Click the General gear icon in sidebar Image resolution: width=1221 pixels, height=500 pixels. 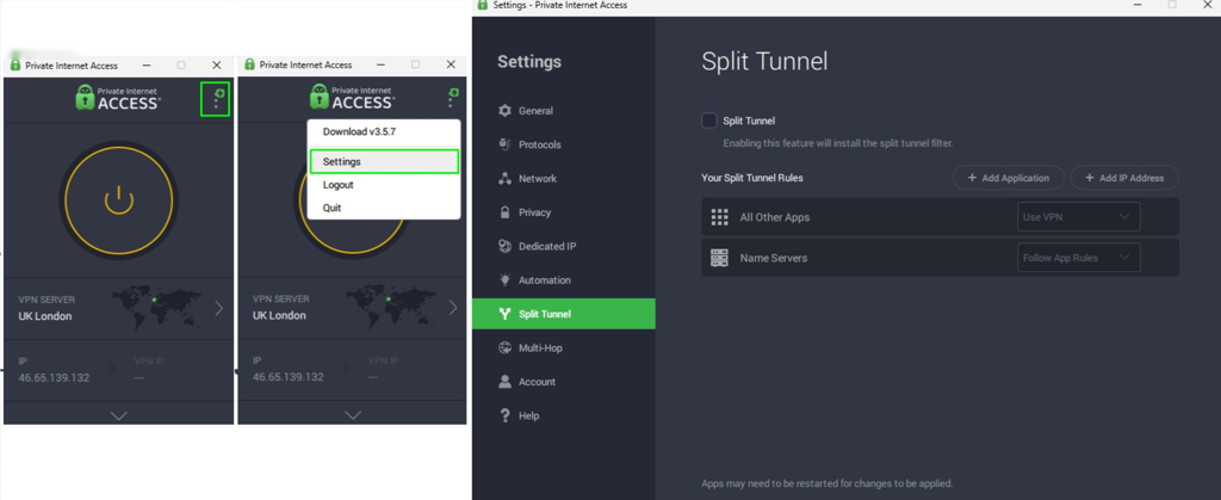point(505,111)
